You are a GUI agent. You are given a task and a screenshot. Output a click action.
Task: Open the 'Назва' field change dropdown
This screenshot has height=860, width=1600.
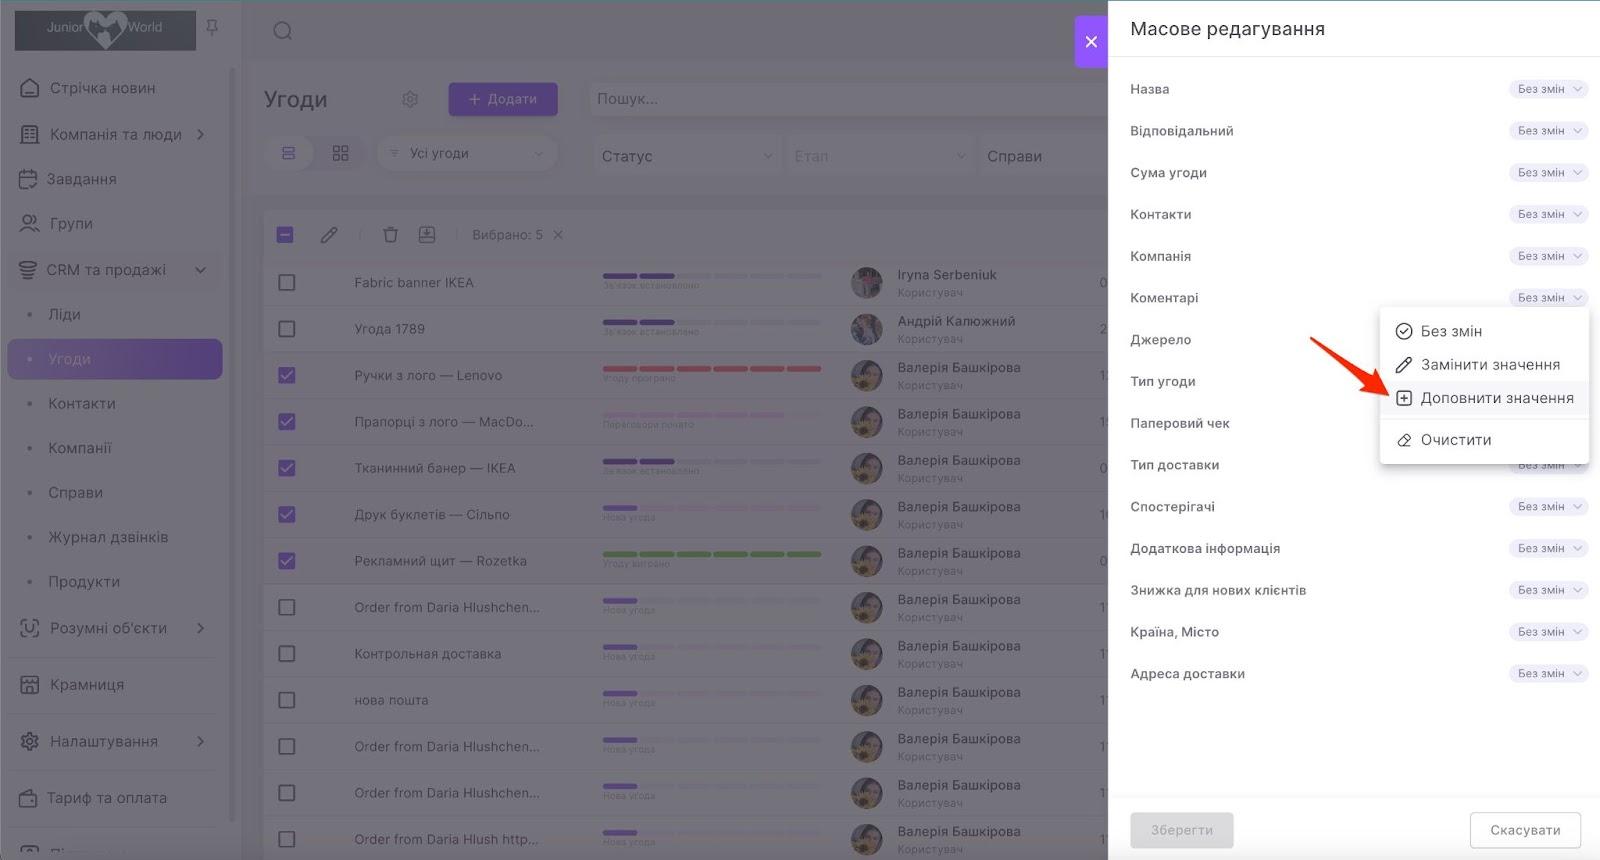[x=1548, y=89]
